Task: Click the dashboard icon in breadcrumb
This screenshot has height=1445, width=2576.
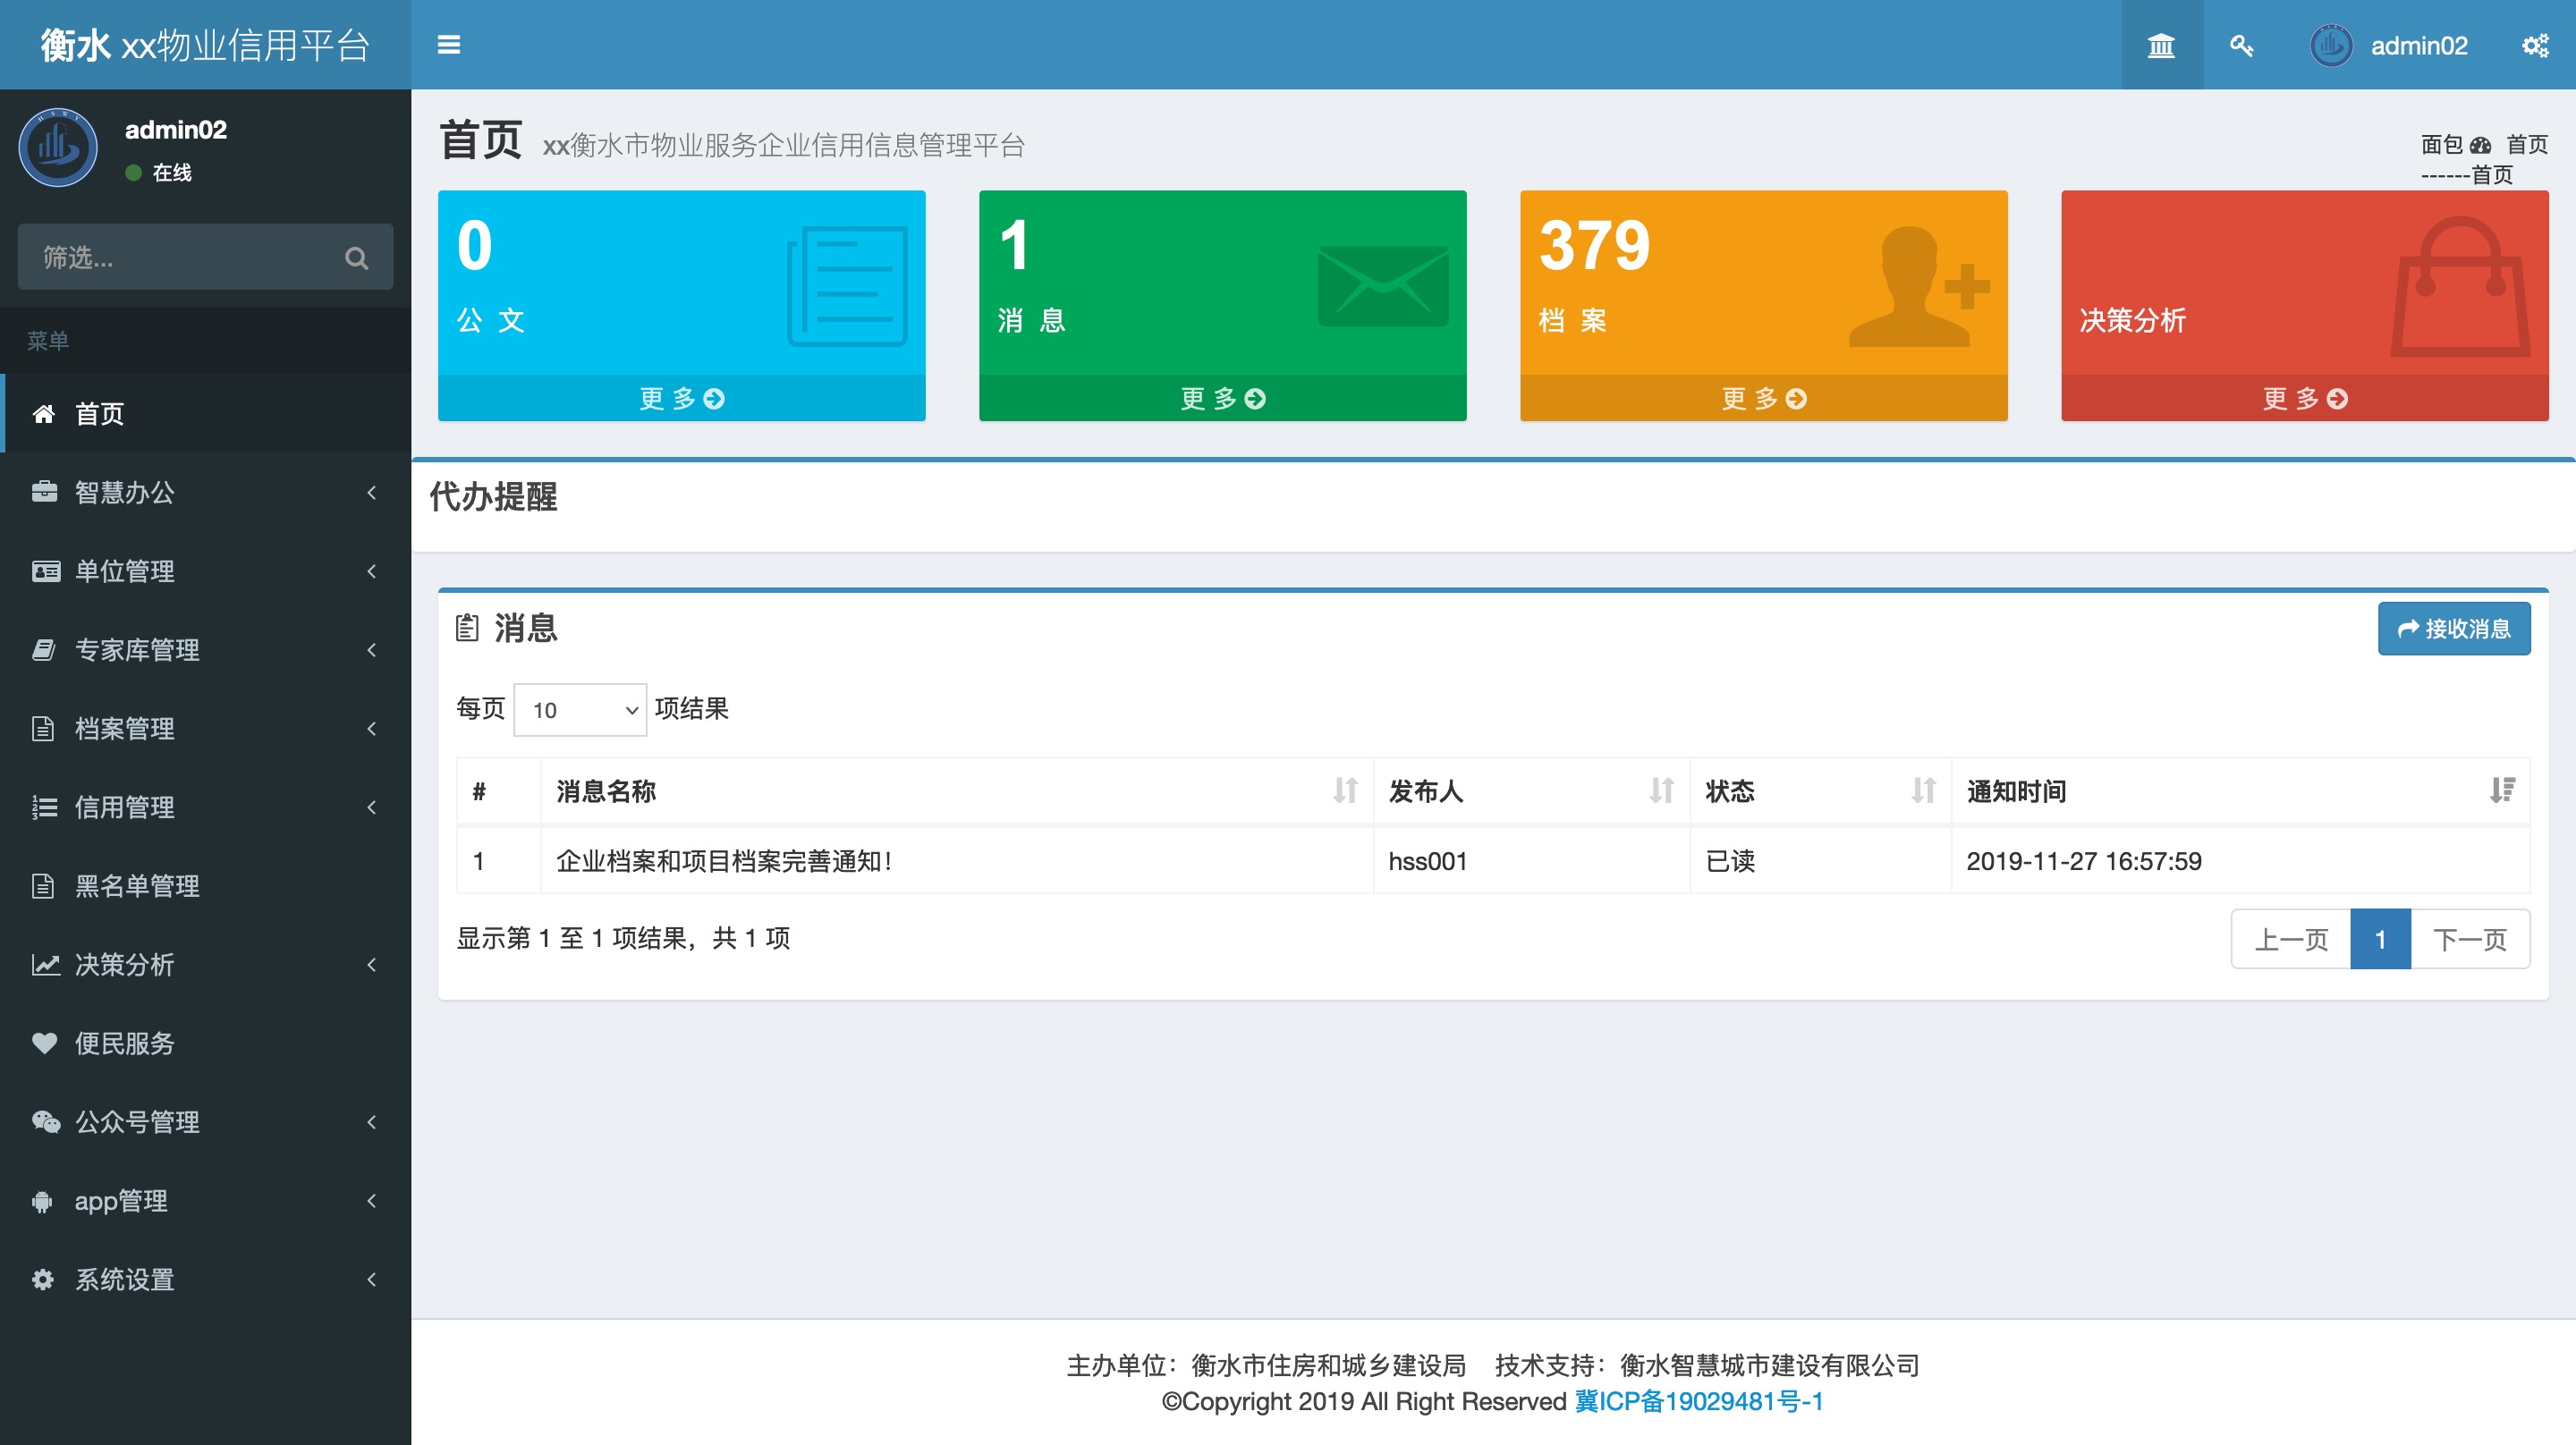Action: coord(2480,145)
